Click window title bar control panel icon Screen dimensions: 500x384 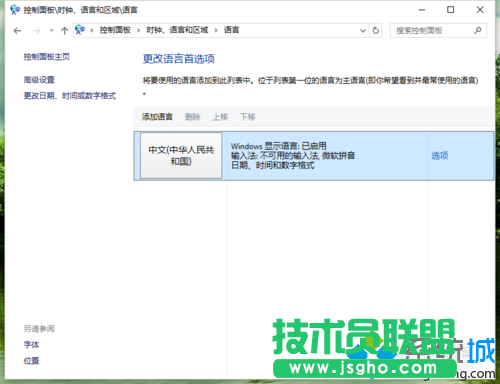pyautogui.click(x=15, y=10)
